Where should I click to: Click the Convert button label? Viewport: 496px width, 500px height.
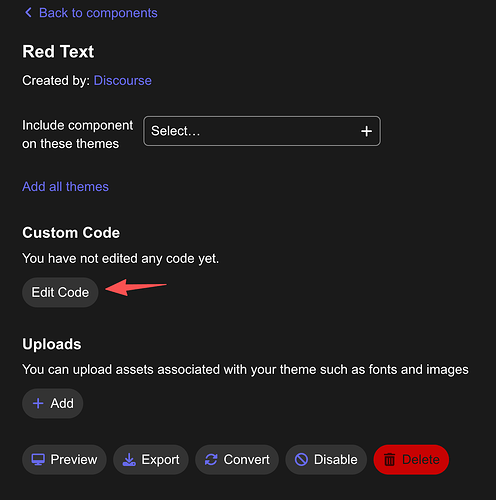click(x=246, y=460)
